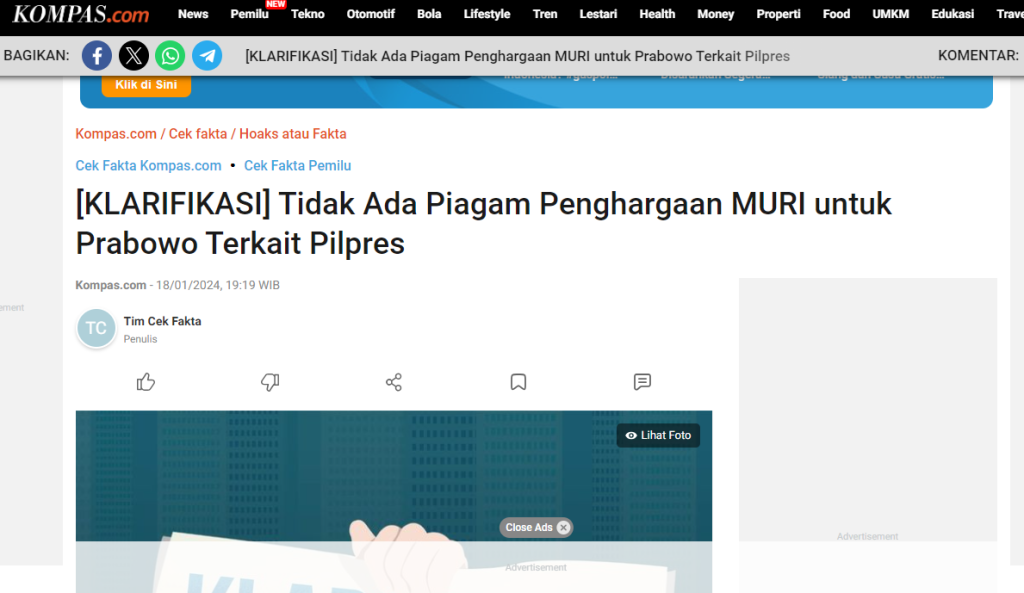Open the Money menu
This screenshot has width=1024, height=593.
(716, 14)
